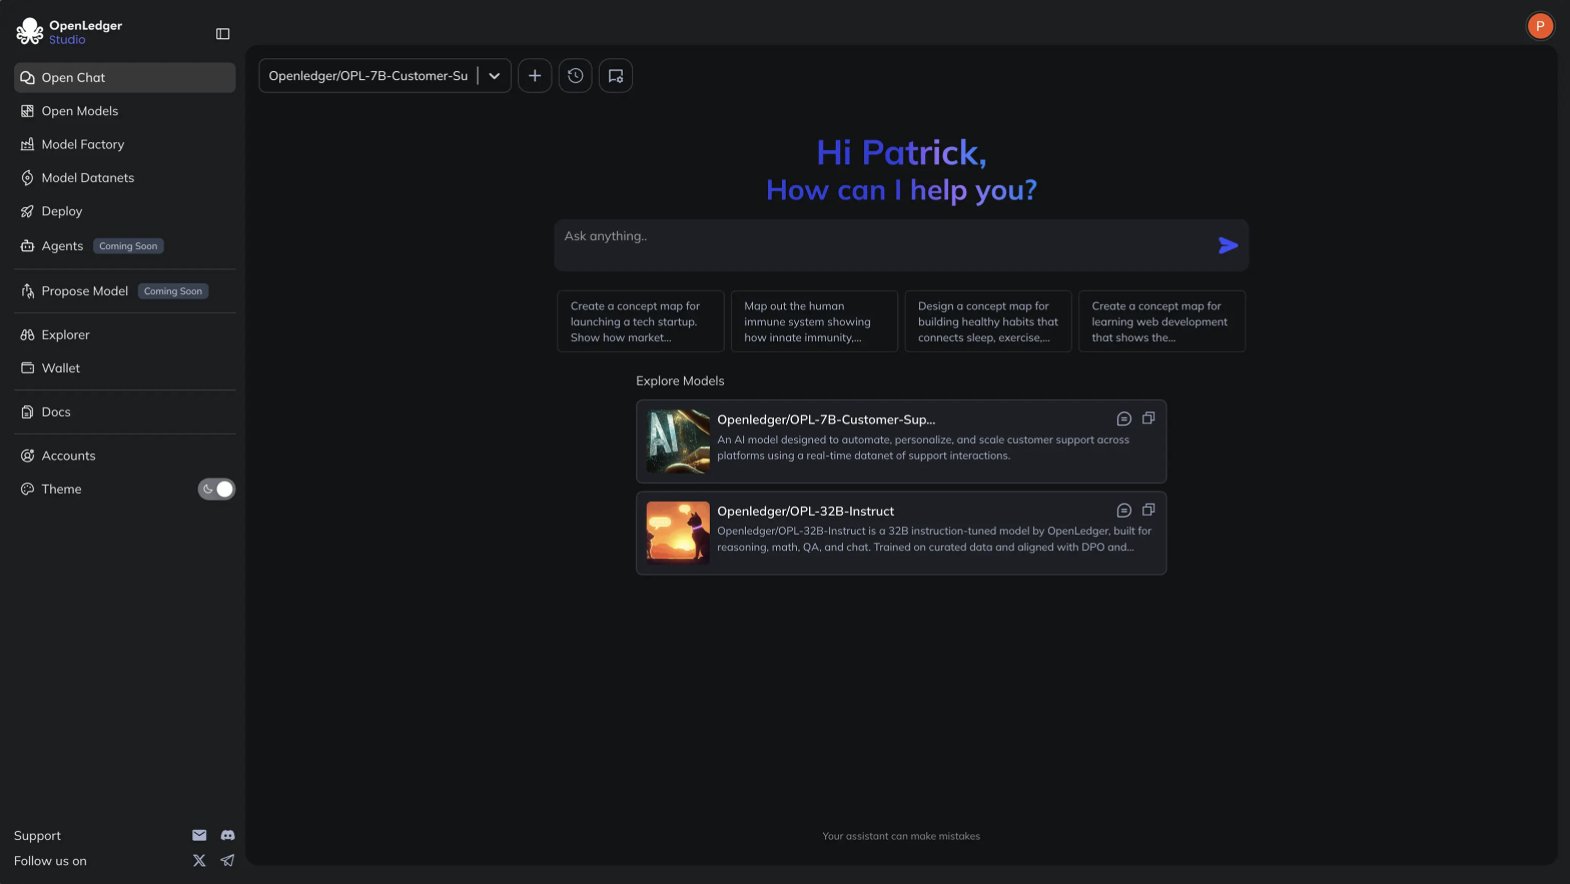The width and height of the screenshot is (1570, 884).
Task: Open the Model Factory menu item
Action: (83, 144)
